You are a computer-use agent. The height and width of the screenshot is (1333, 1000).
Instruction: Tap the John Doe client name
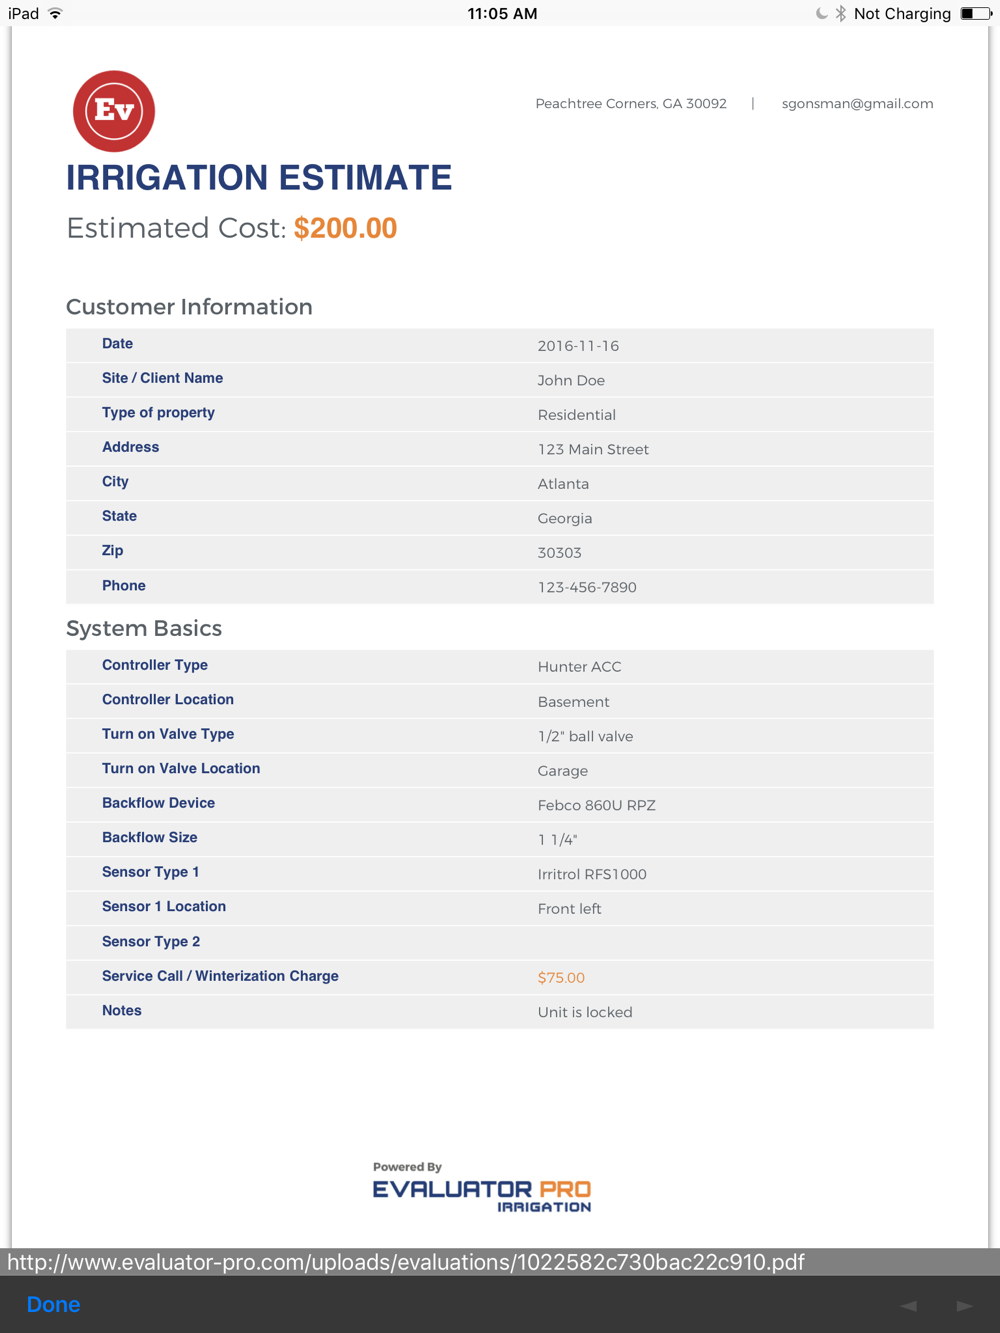tap(571, 380)
